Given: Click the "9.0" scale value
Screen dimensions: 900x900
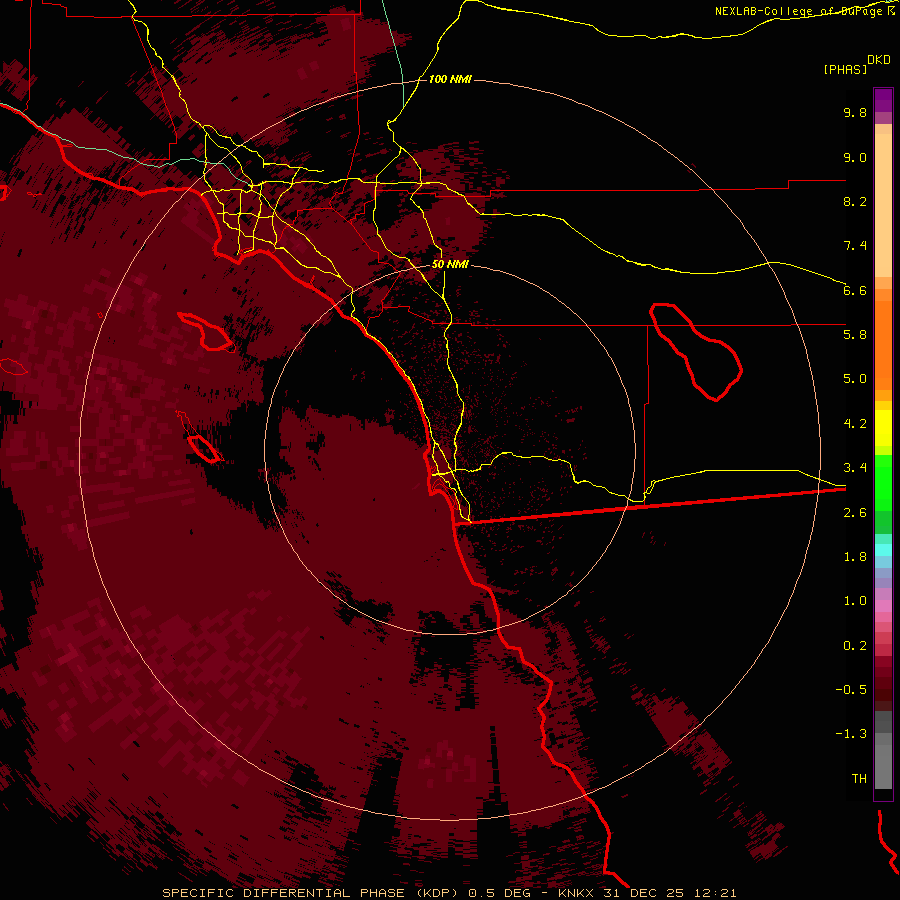Looking at the screenshot, I should (x=855, y=157).
